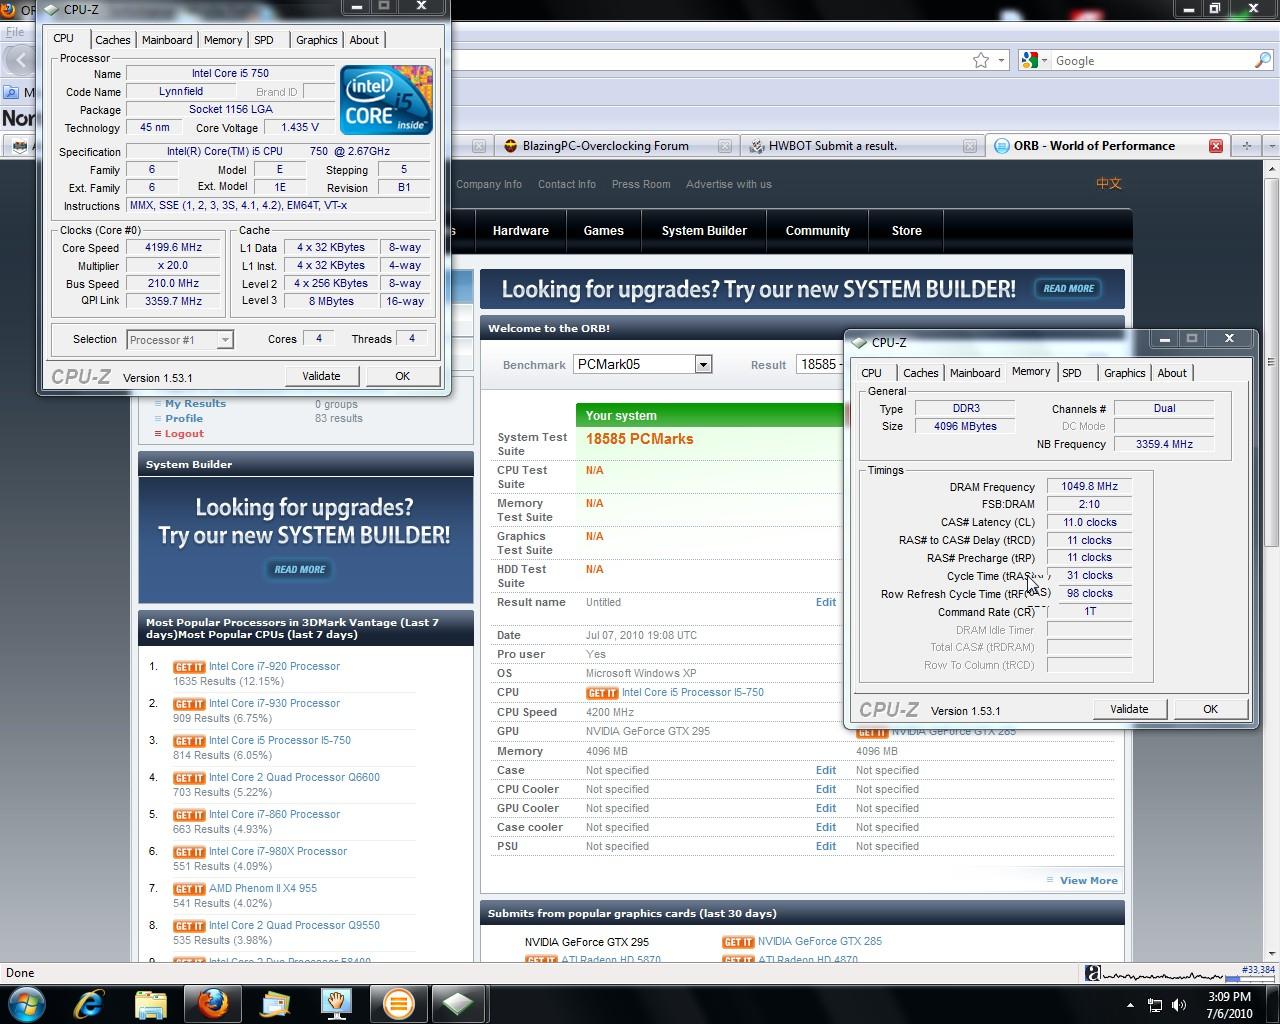Click OK in CPU-Z Memory window

click(1211, 709)
